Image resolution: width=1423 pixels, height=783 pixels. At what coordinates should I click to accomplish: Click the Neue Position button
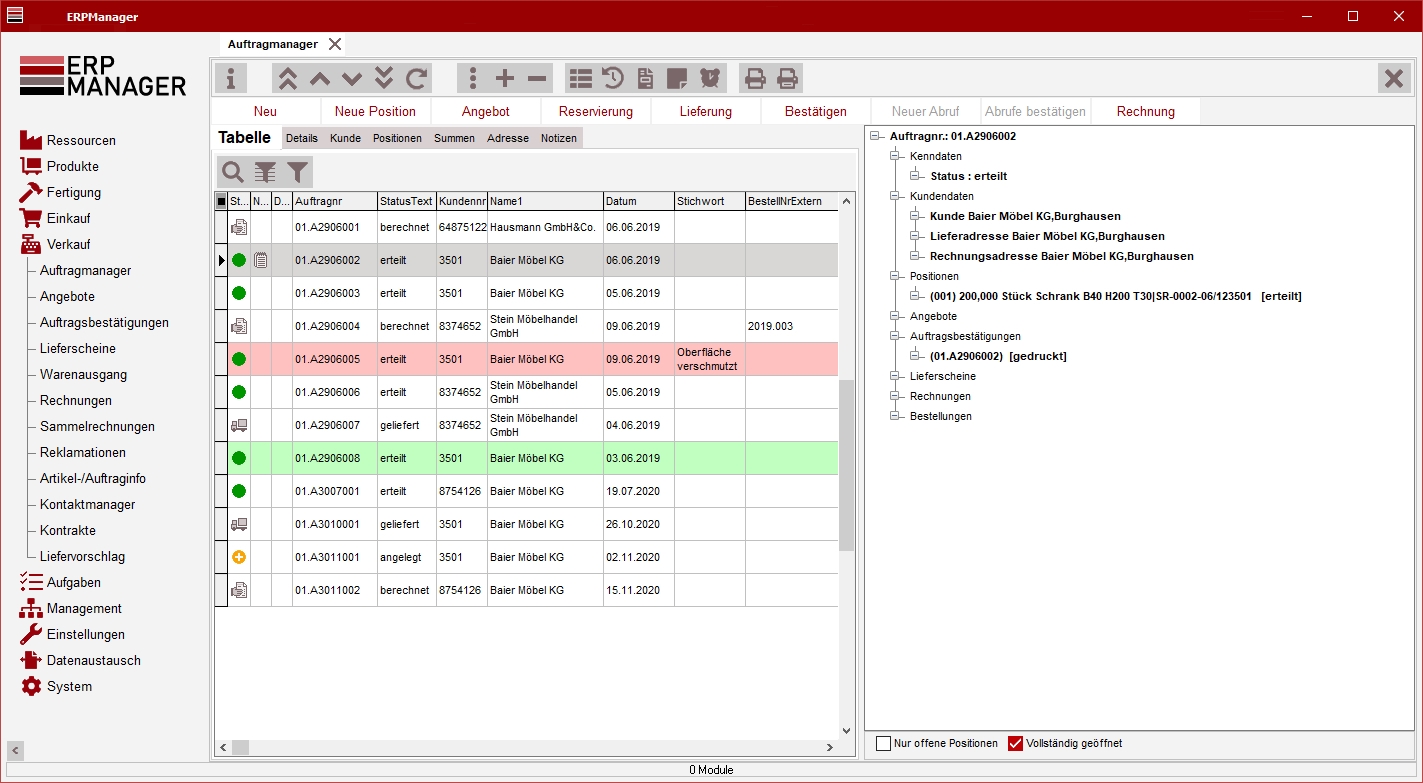tap(375, 111)
